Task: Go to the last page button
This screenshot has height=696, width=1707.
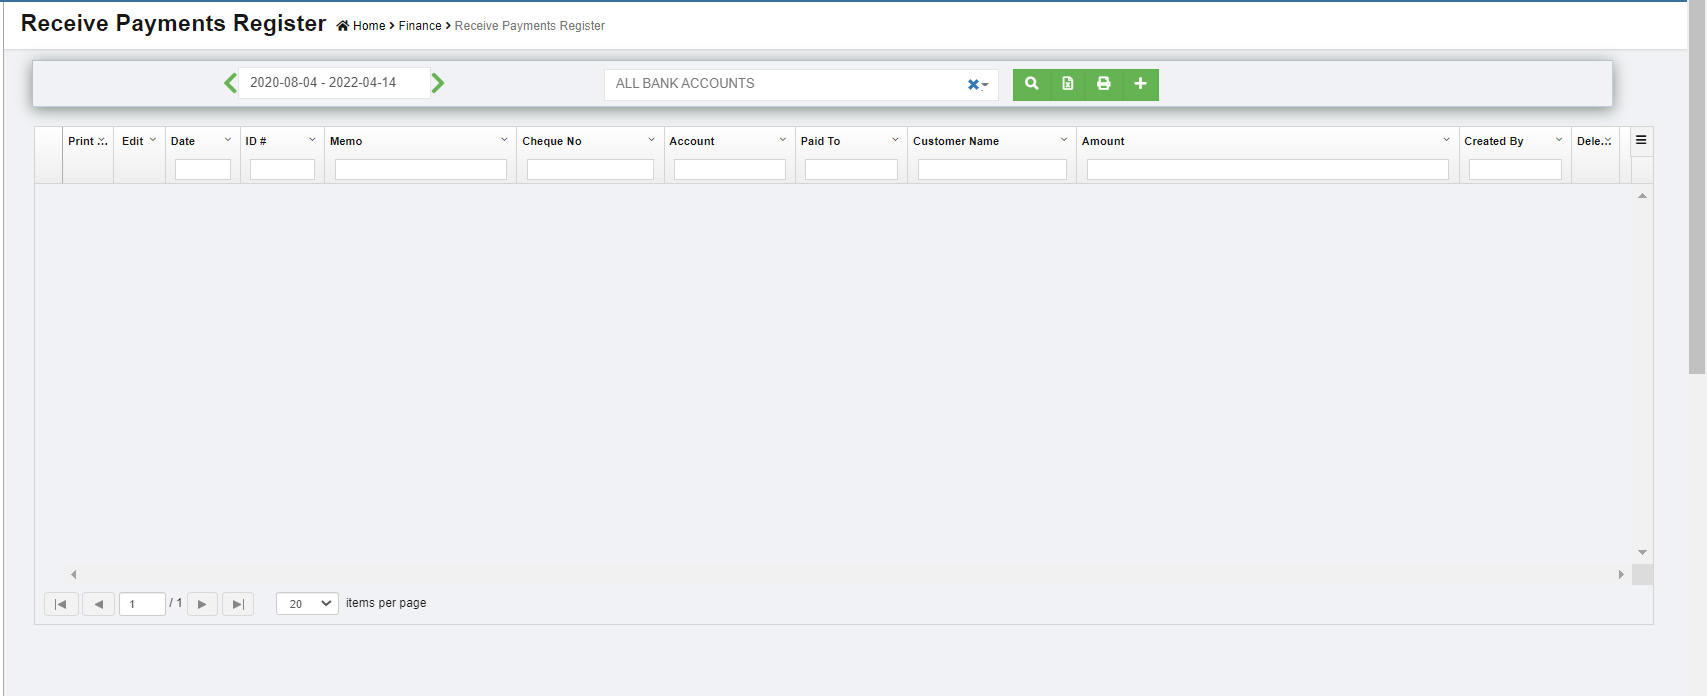Action: tap(238, 604)
